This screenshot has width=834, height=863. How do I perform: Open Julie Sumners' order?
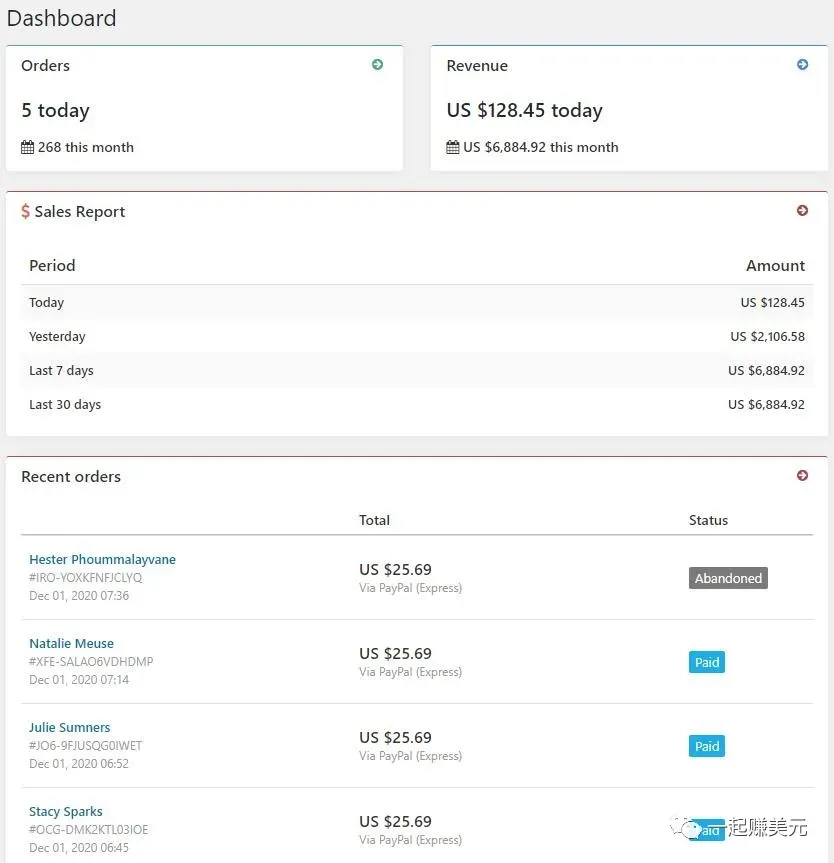point(70,728)
